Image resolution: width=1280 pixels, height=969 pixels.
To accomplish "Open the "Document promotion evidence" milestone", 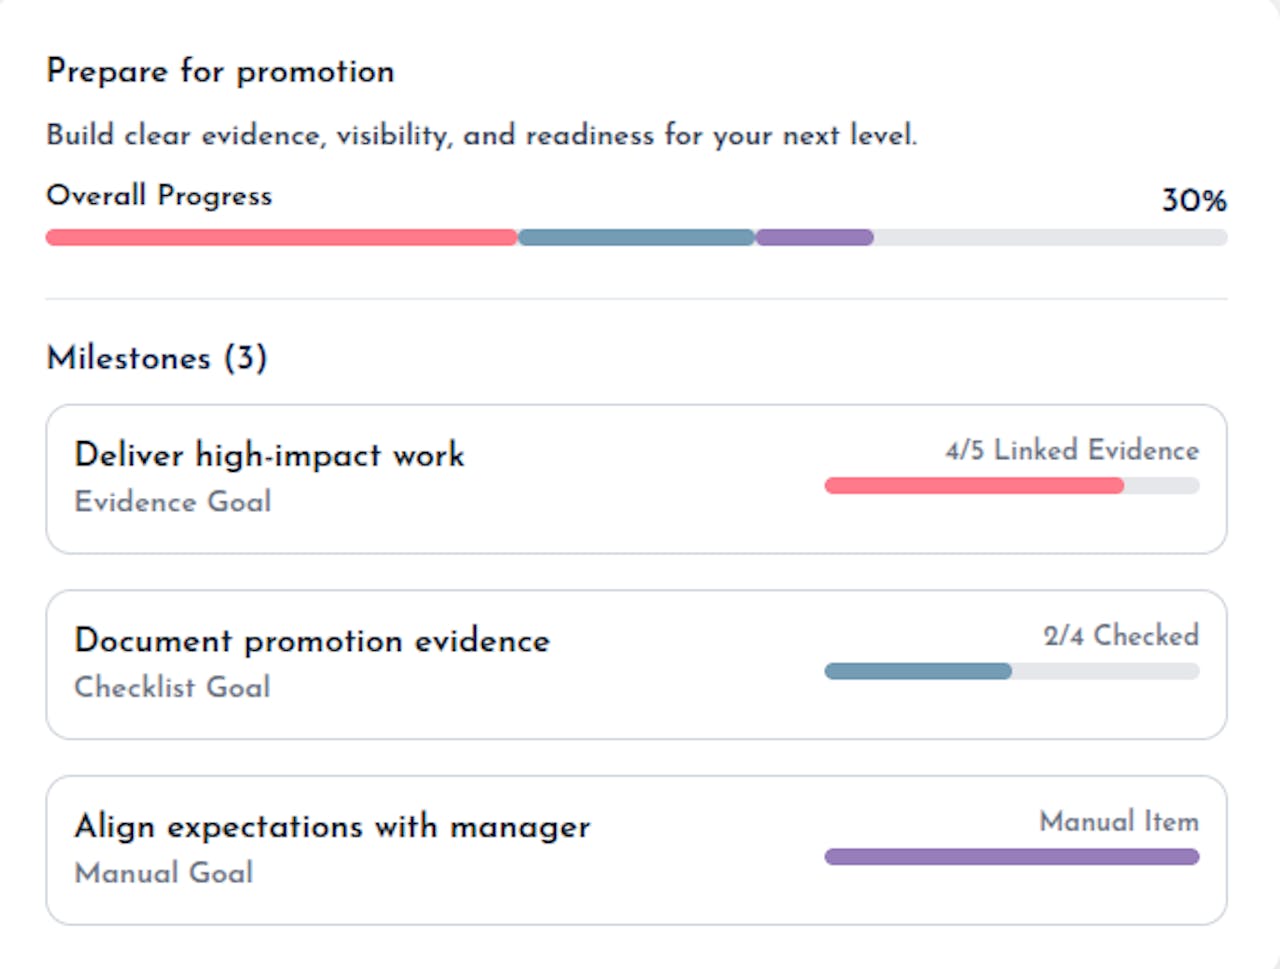I will point(312,641).
